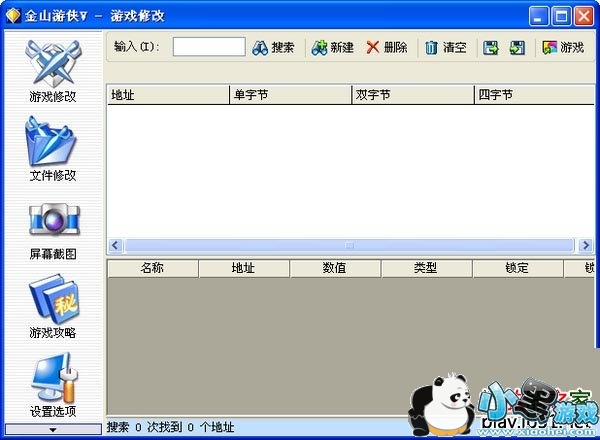Click the save disk icon with right-pointing arrow

click(491, 48)
